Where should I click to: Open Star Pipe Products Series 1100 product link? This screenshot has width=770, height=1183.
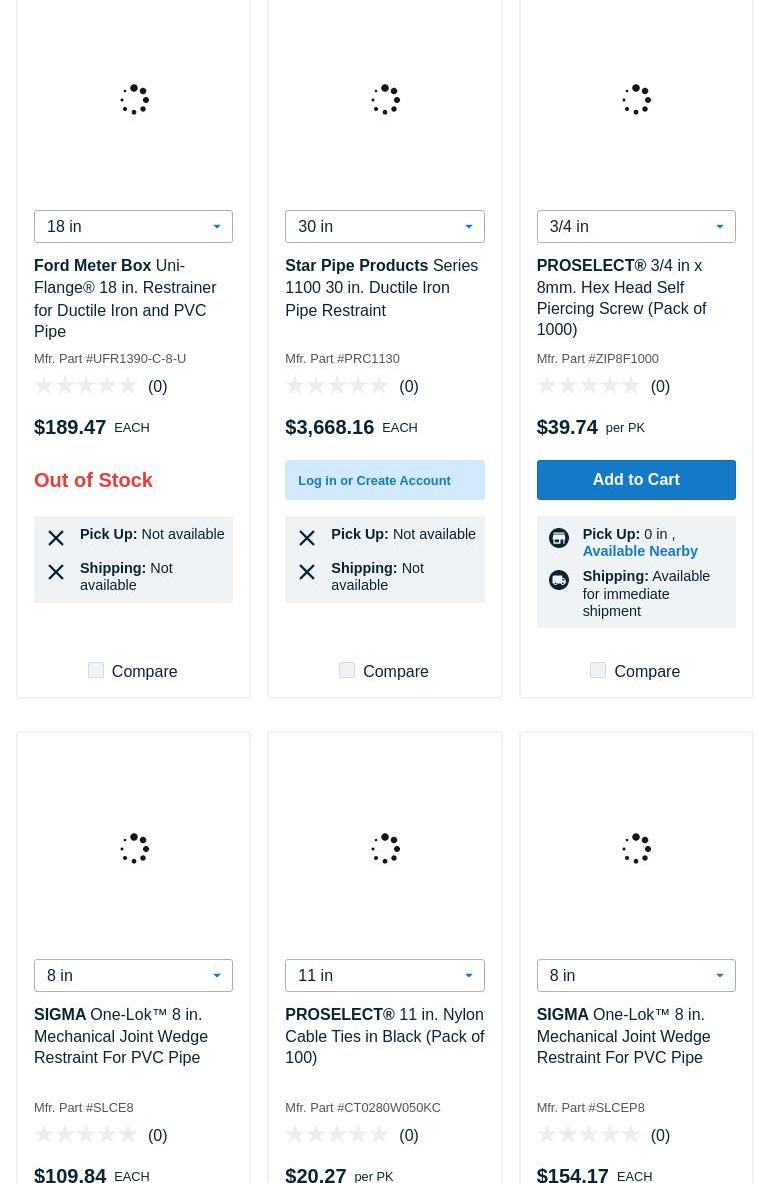point(381,288)
